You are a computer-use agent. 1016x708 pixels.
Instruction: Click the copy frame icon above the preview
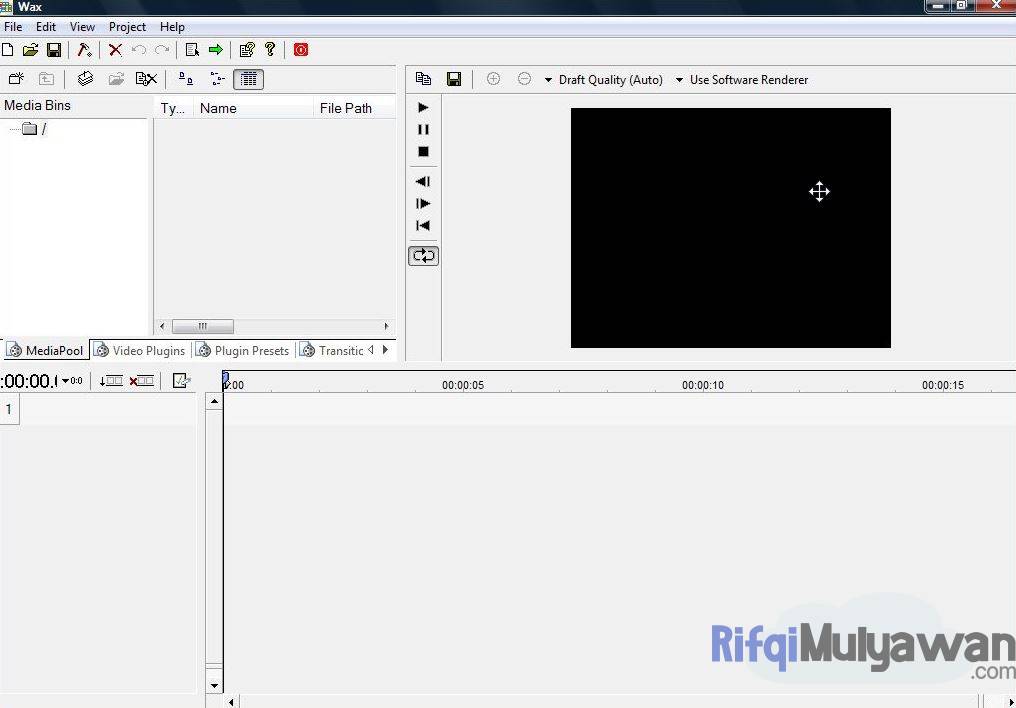[423, 78]
